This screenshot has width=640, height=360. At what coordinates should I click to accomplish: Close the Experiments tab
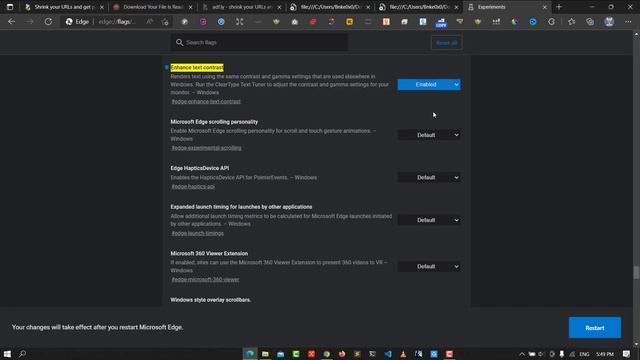(544, 7)
